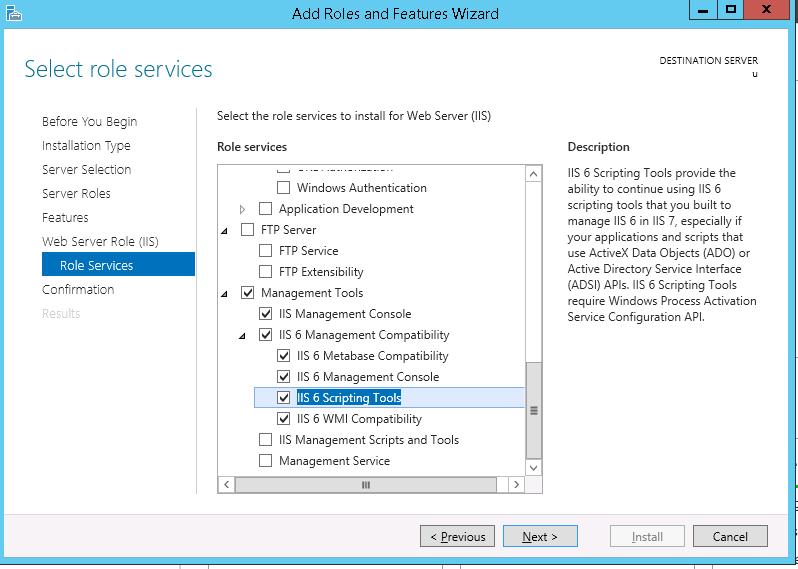Viewport: 798px width, 569px height.
Task: Check the Windows Authentication checkbox
Action: pyautogui.click(x=284, y=188)
